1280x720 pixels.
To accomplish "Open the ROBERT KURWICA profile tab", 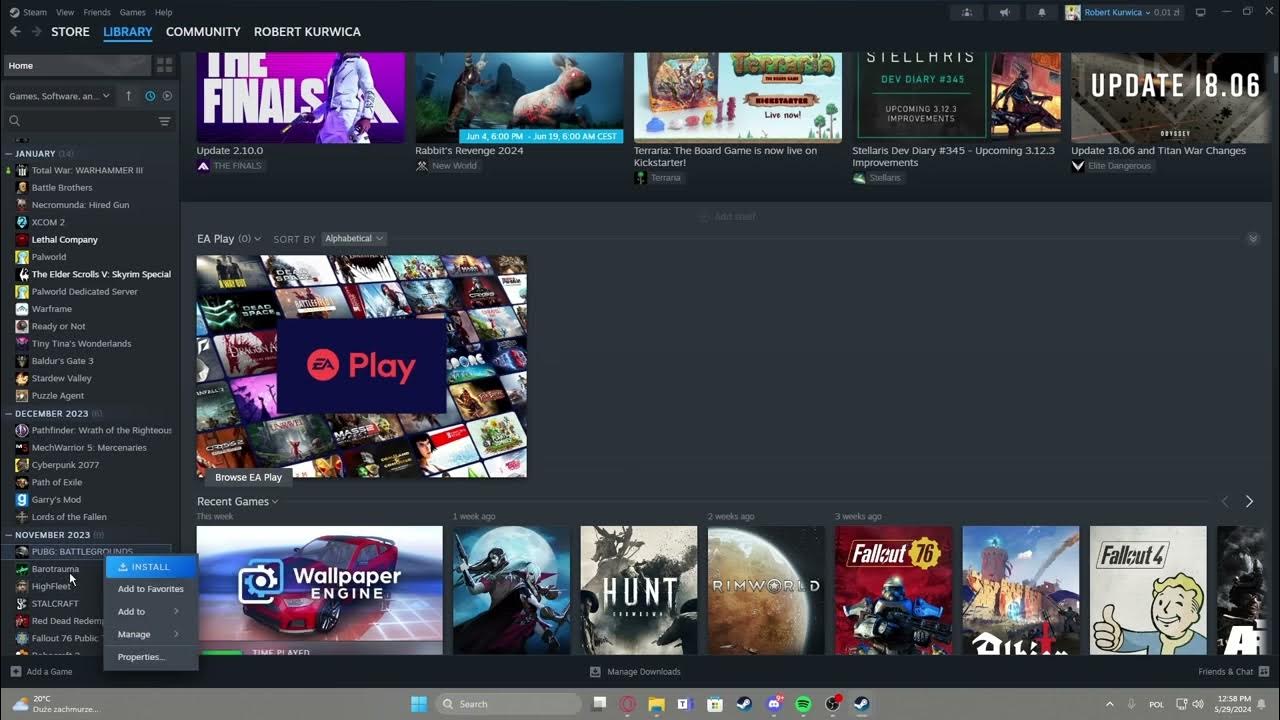I will tap(307, 32).
